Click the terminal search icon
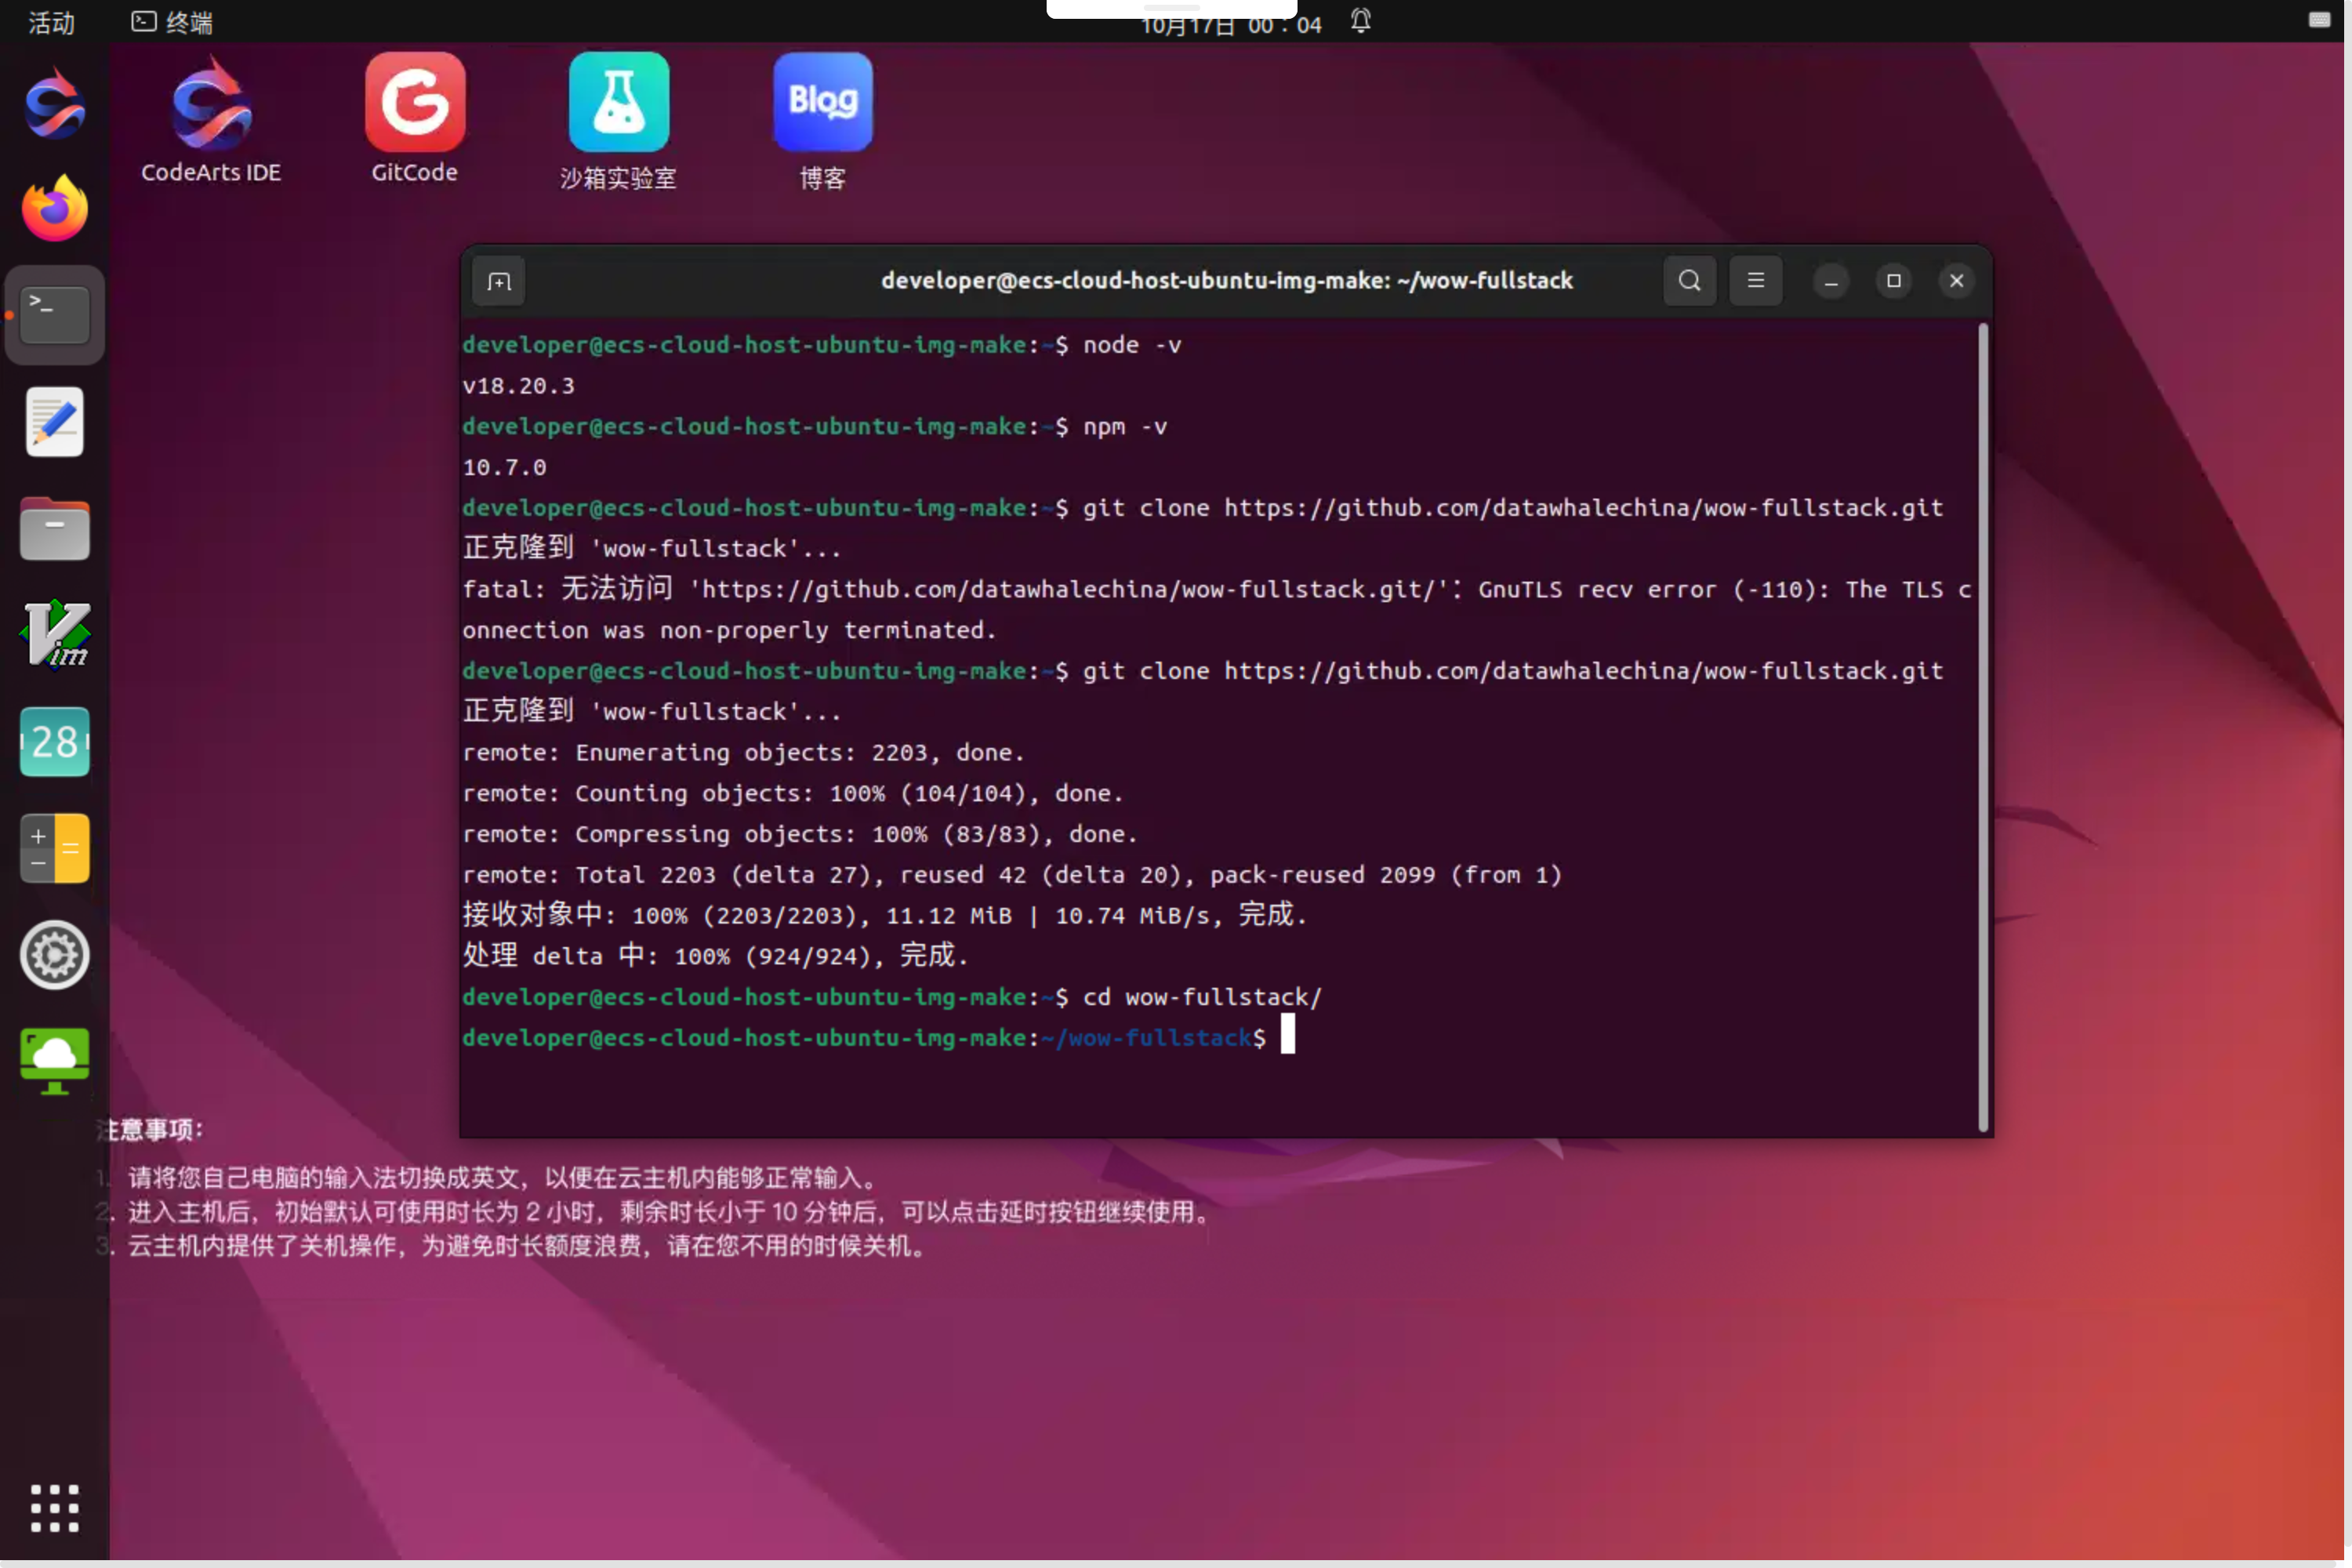2352x1568 pixels. [x=1689, y=281]
